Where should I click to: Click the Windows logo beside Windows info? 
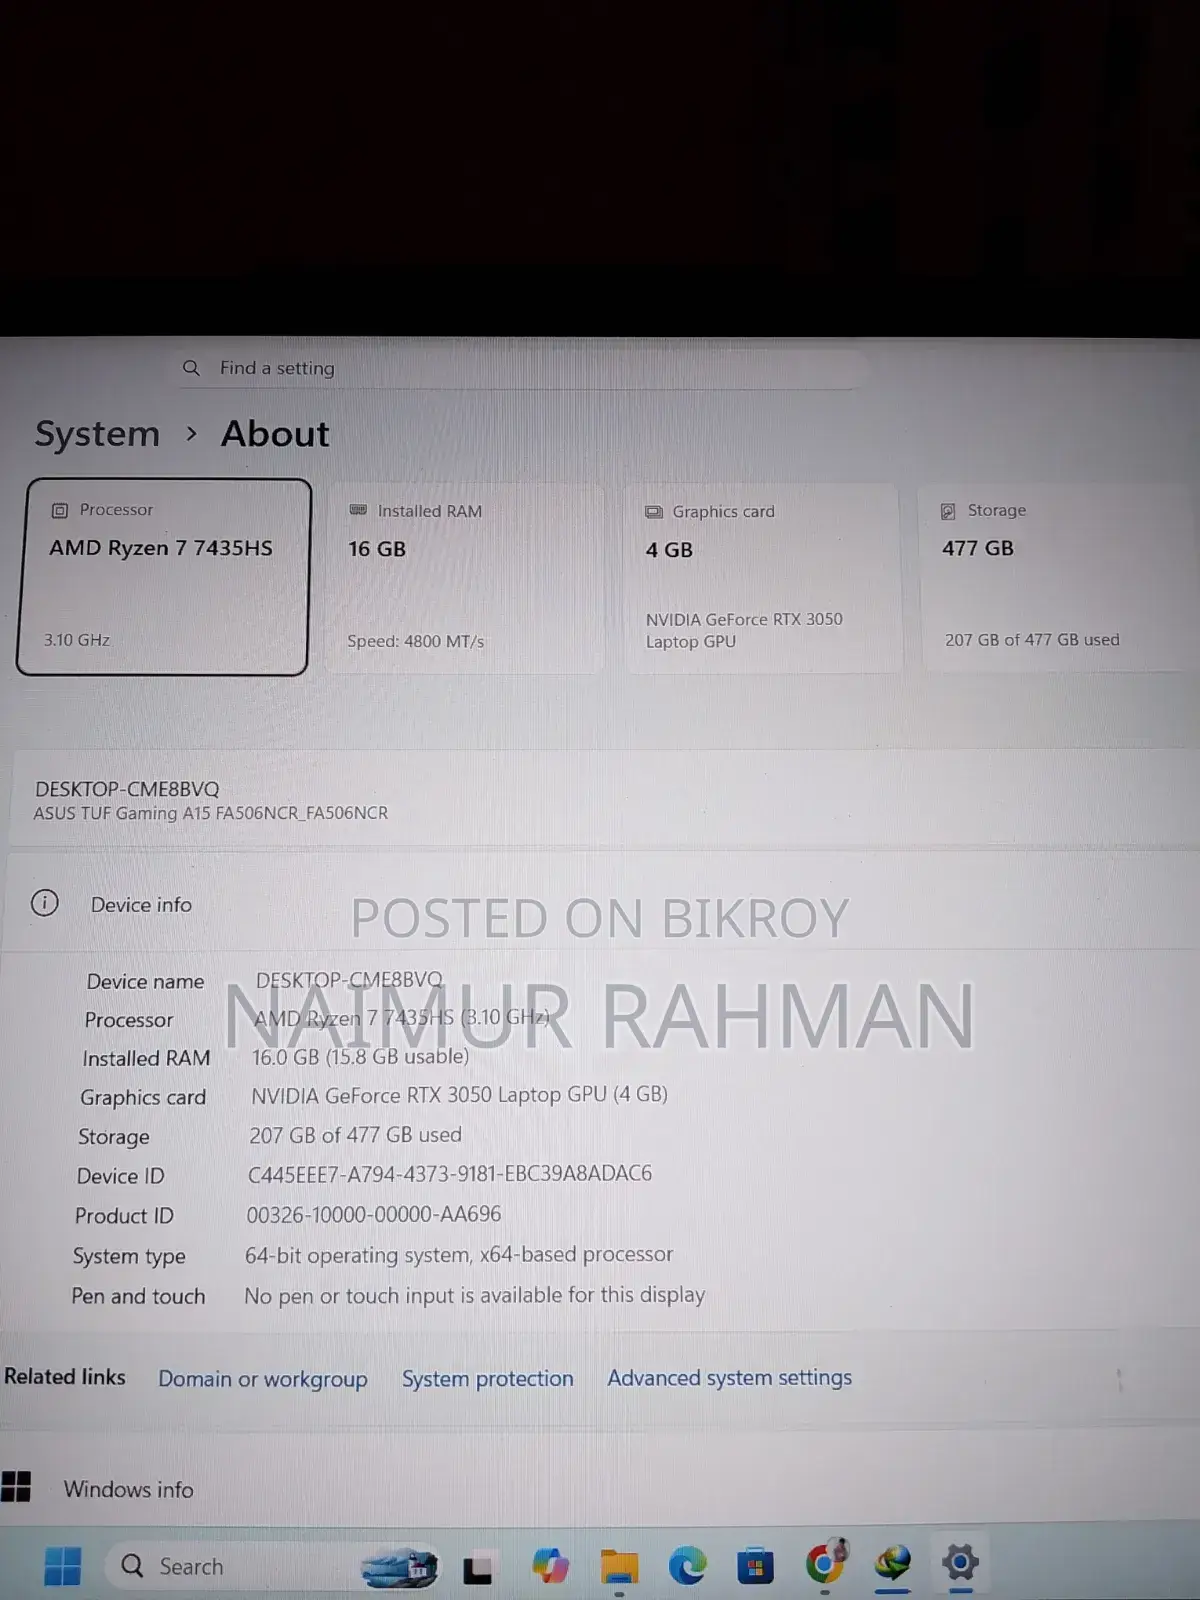(16, 1487)
